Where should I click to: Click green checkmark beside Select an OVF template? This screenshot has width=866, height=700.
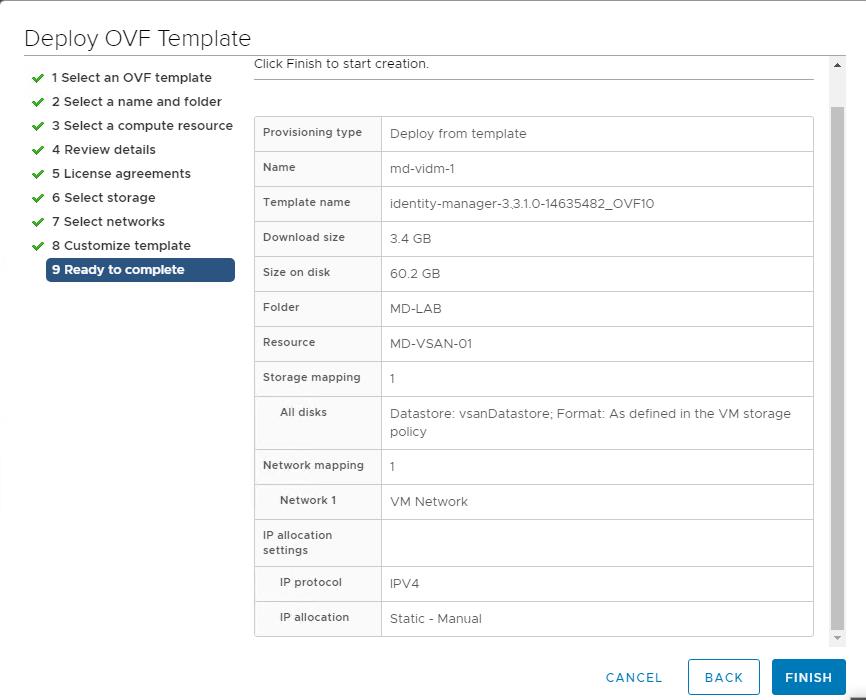[38, 78]
